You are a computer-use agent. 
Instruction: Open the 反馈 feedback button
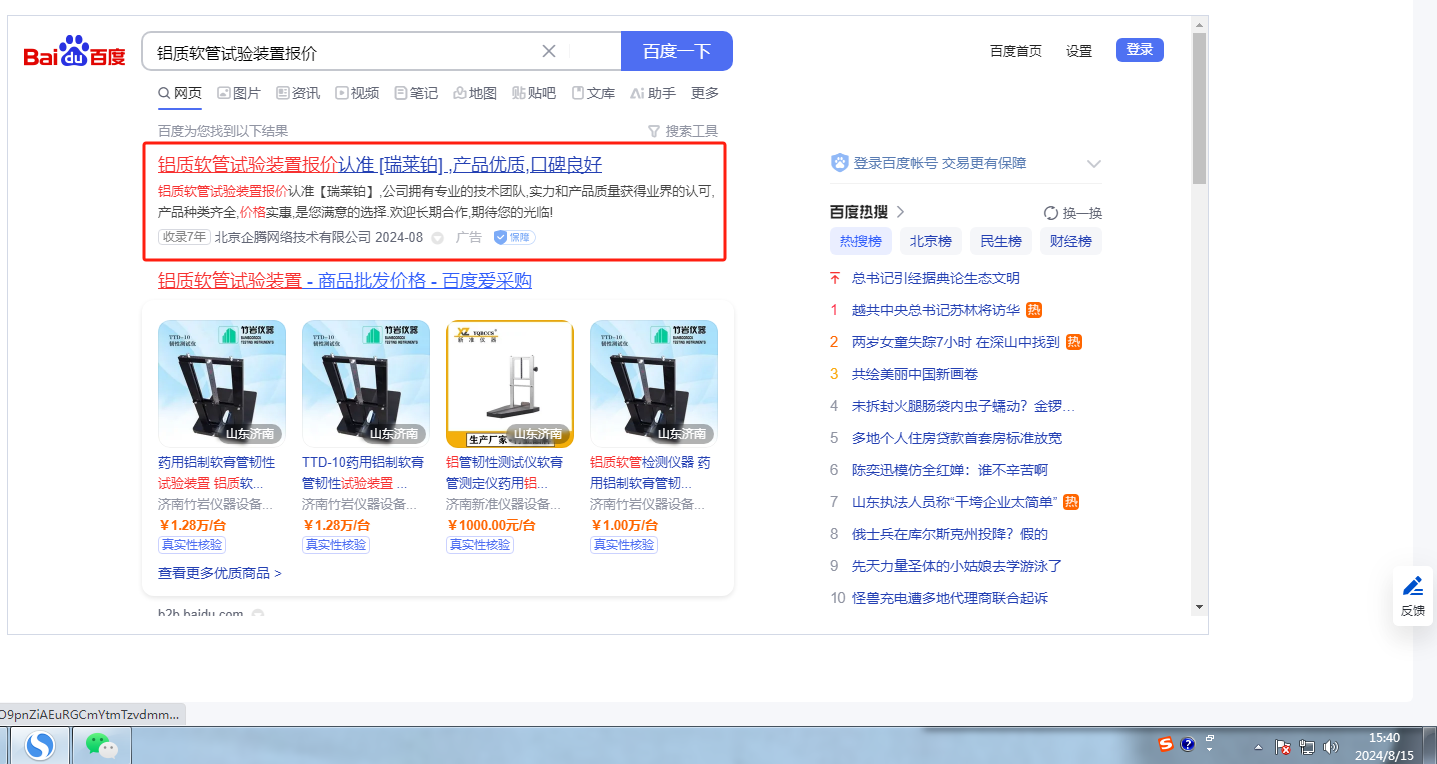tap(1412, 596)
